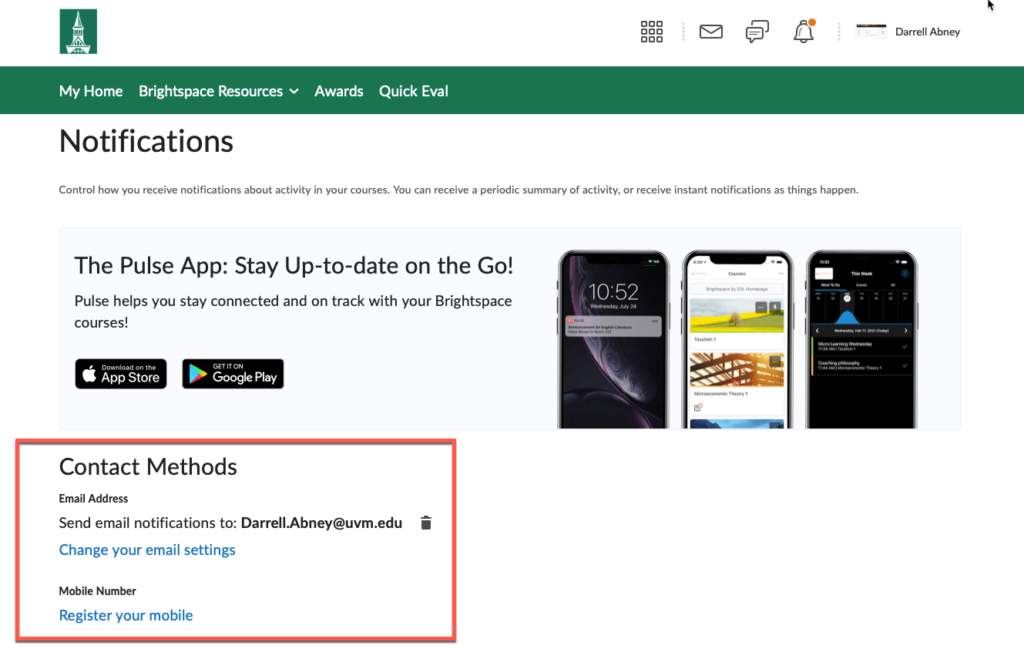Open the Awards page
Image resolution: width=1024 pixels, height=649 pixels.
point(338,90)
